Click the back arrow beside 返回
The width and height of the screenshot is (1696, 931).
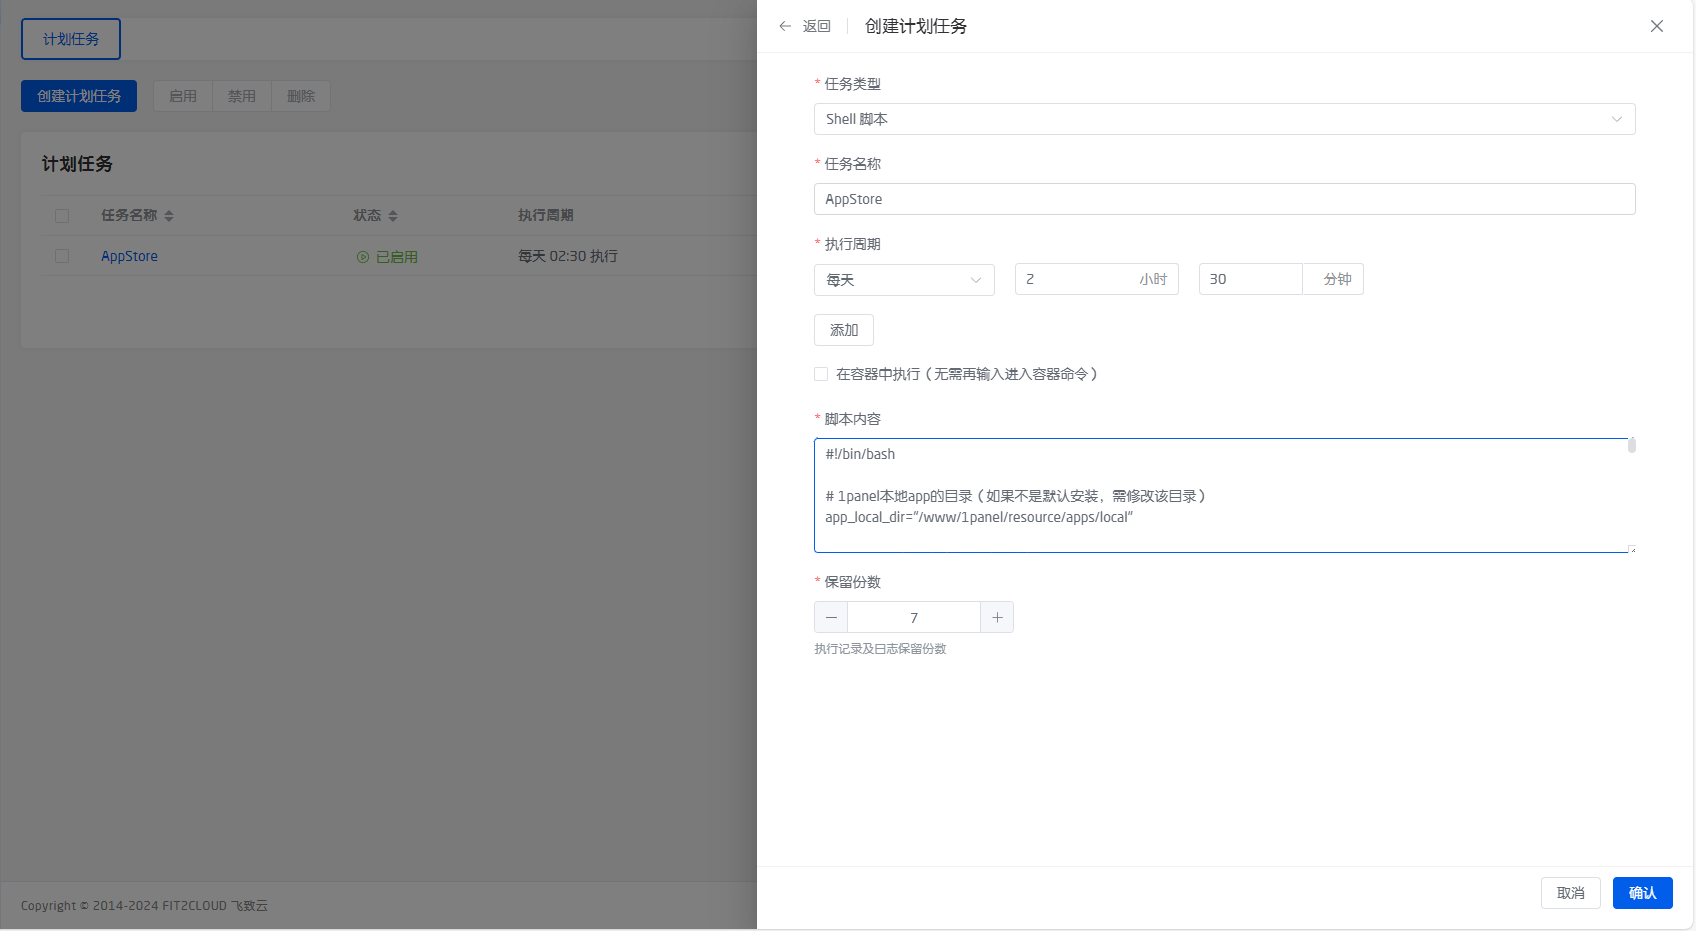click(785, 25)
